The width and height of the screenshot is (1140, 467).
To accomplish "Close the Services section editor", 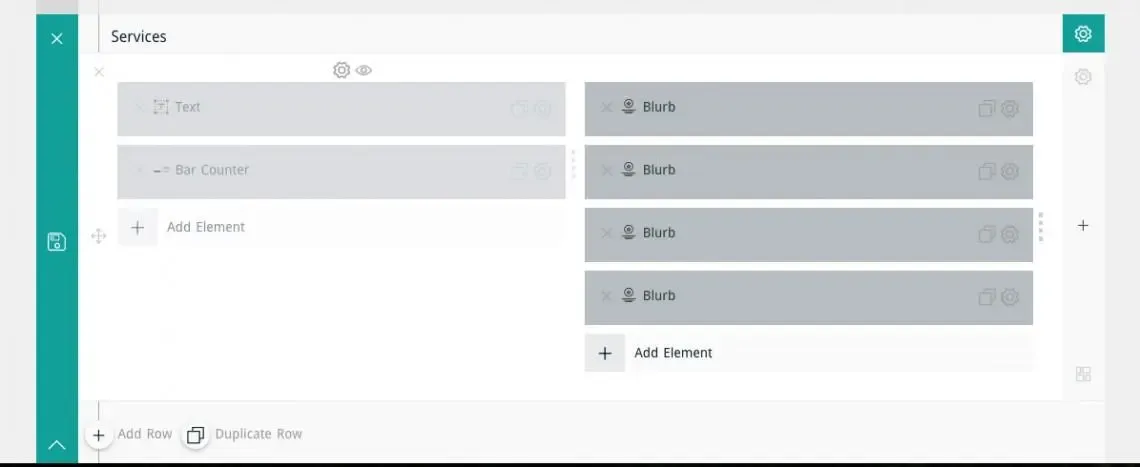I will pos(57,39).
